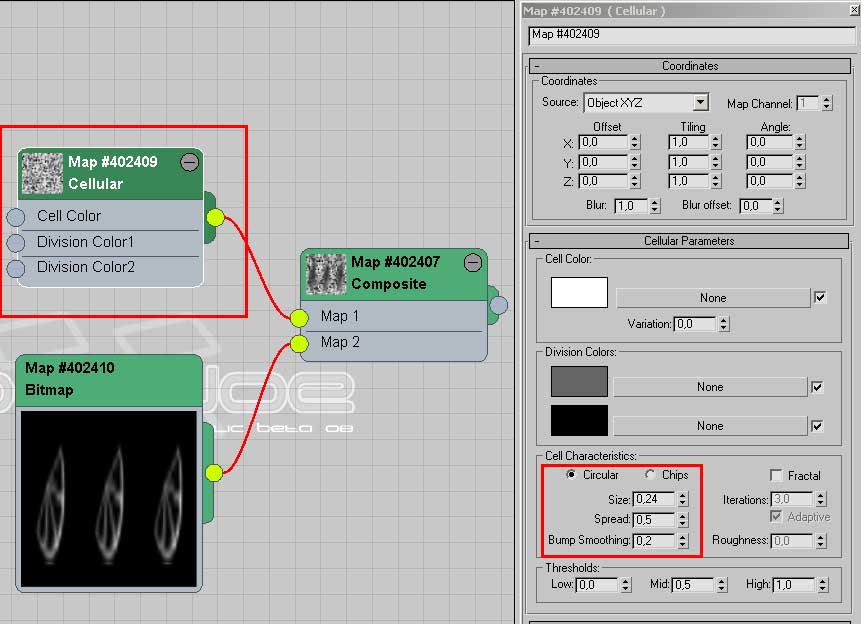Collapse the Composite node with minus icon
Viewport: 861px width, 624px height.
point(473,263)
